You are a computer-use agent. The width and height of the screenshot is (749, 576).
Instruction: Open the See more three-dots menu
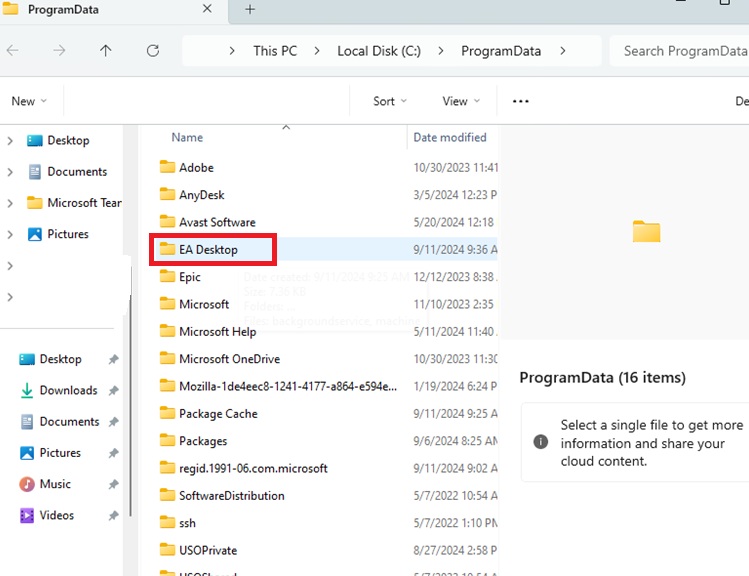click(x=520, y=101)
